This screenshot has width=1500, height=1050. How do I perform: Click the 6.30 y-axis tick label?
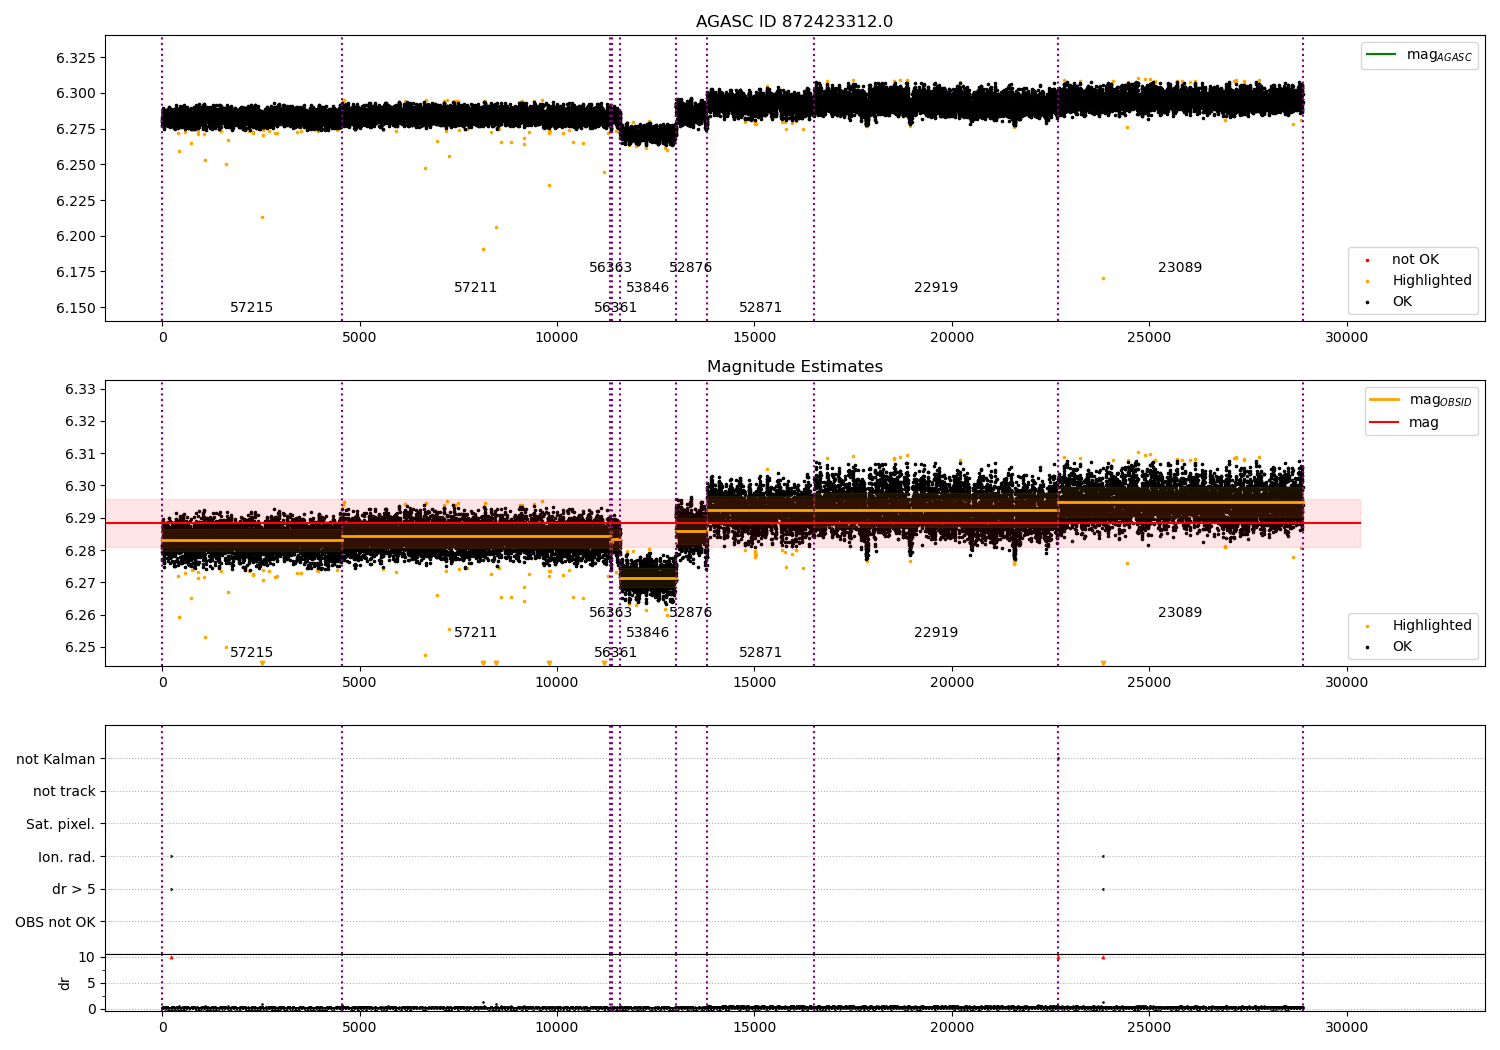click(x=80, y=486)
